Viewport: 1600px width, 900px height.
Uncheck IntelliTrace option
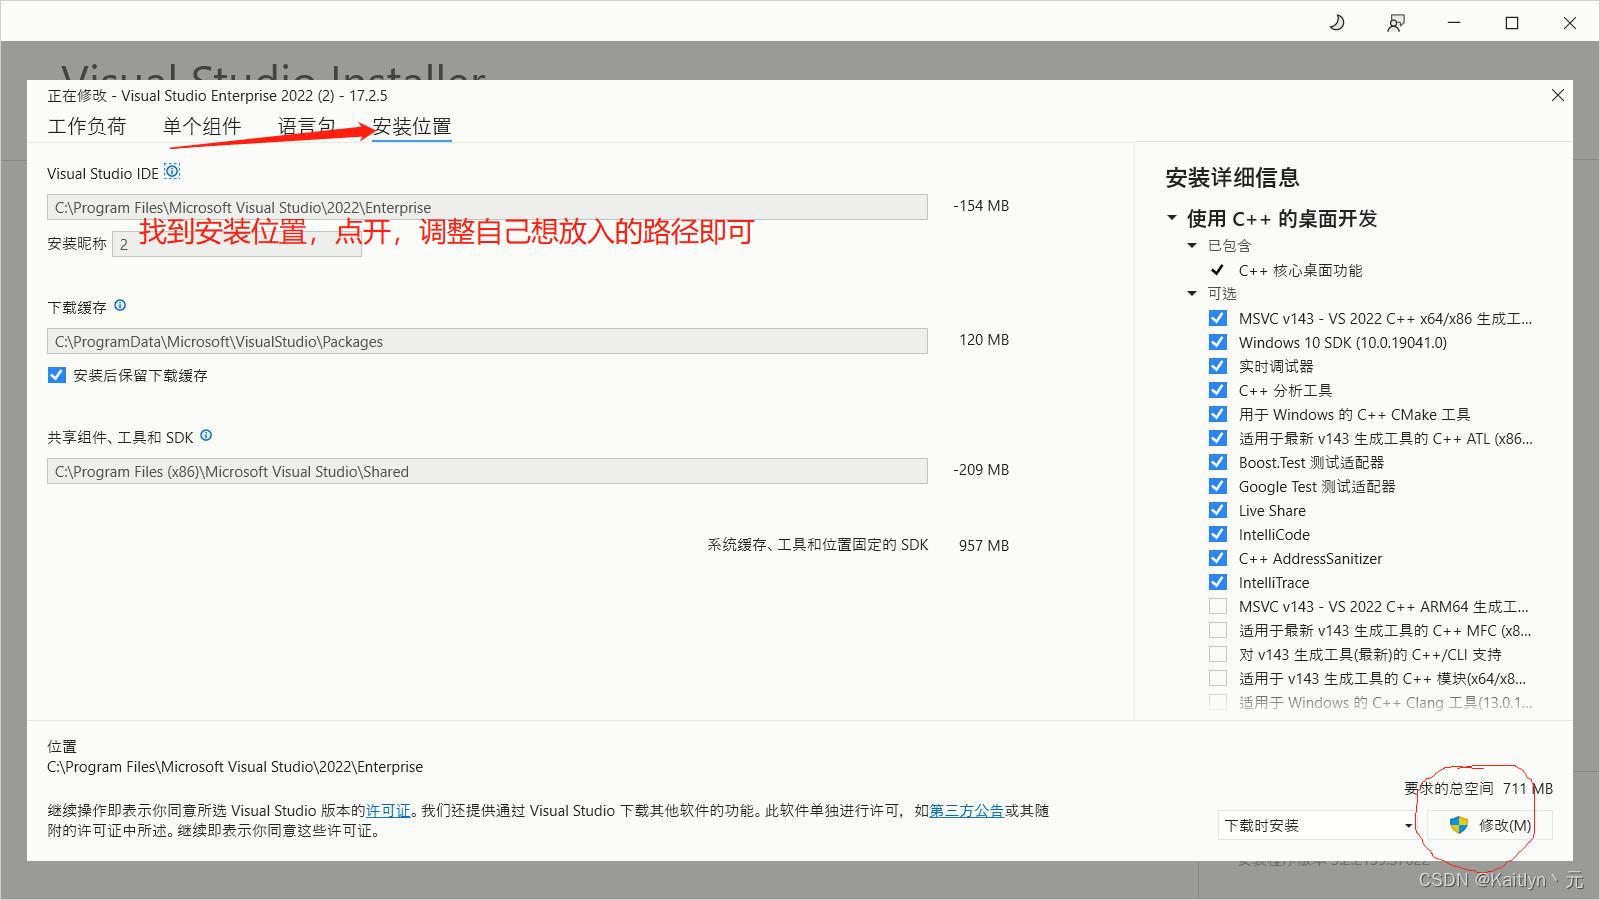coord(1217,582)
